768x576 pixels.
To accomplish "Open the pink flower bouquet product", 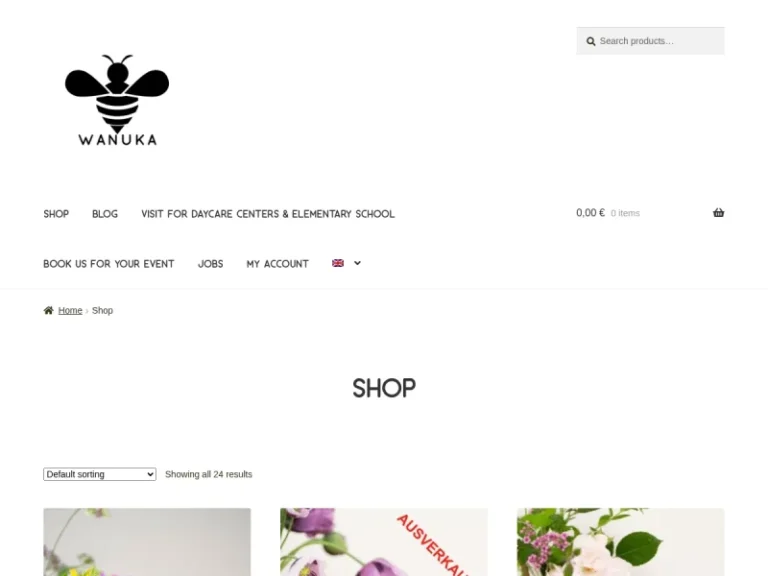I will pyautogui.click(x=621, y=542).
